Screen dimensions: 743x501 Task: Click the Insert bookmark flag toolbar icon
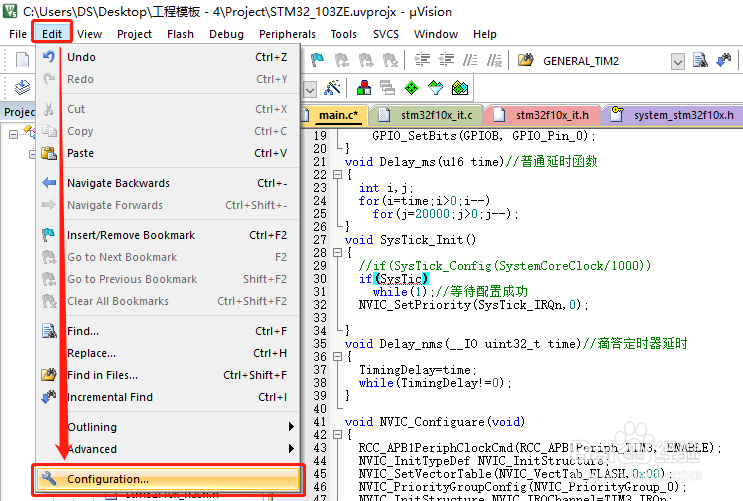click(x=317, y=60)
